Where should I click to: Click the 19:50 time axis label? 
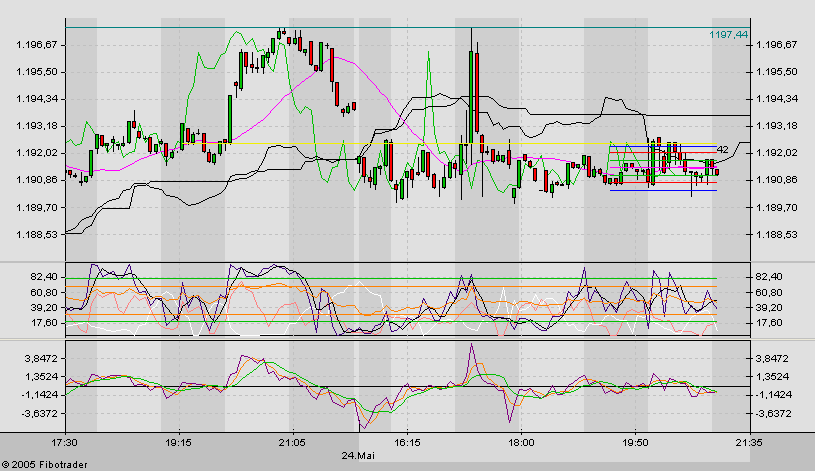coord(635,441)
